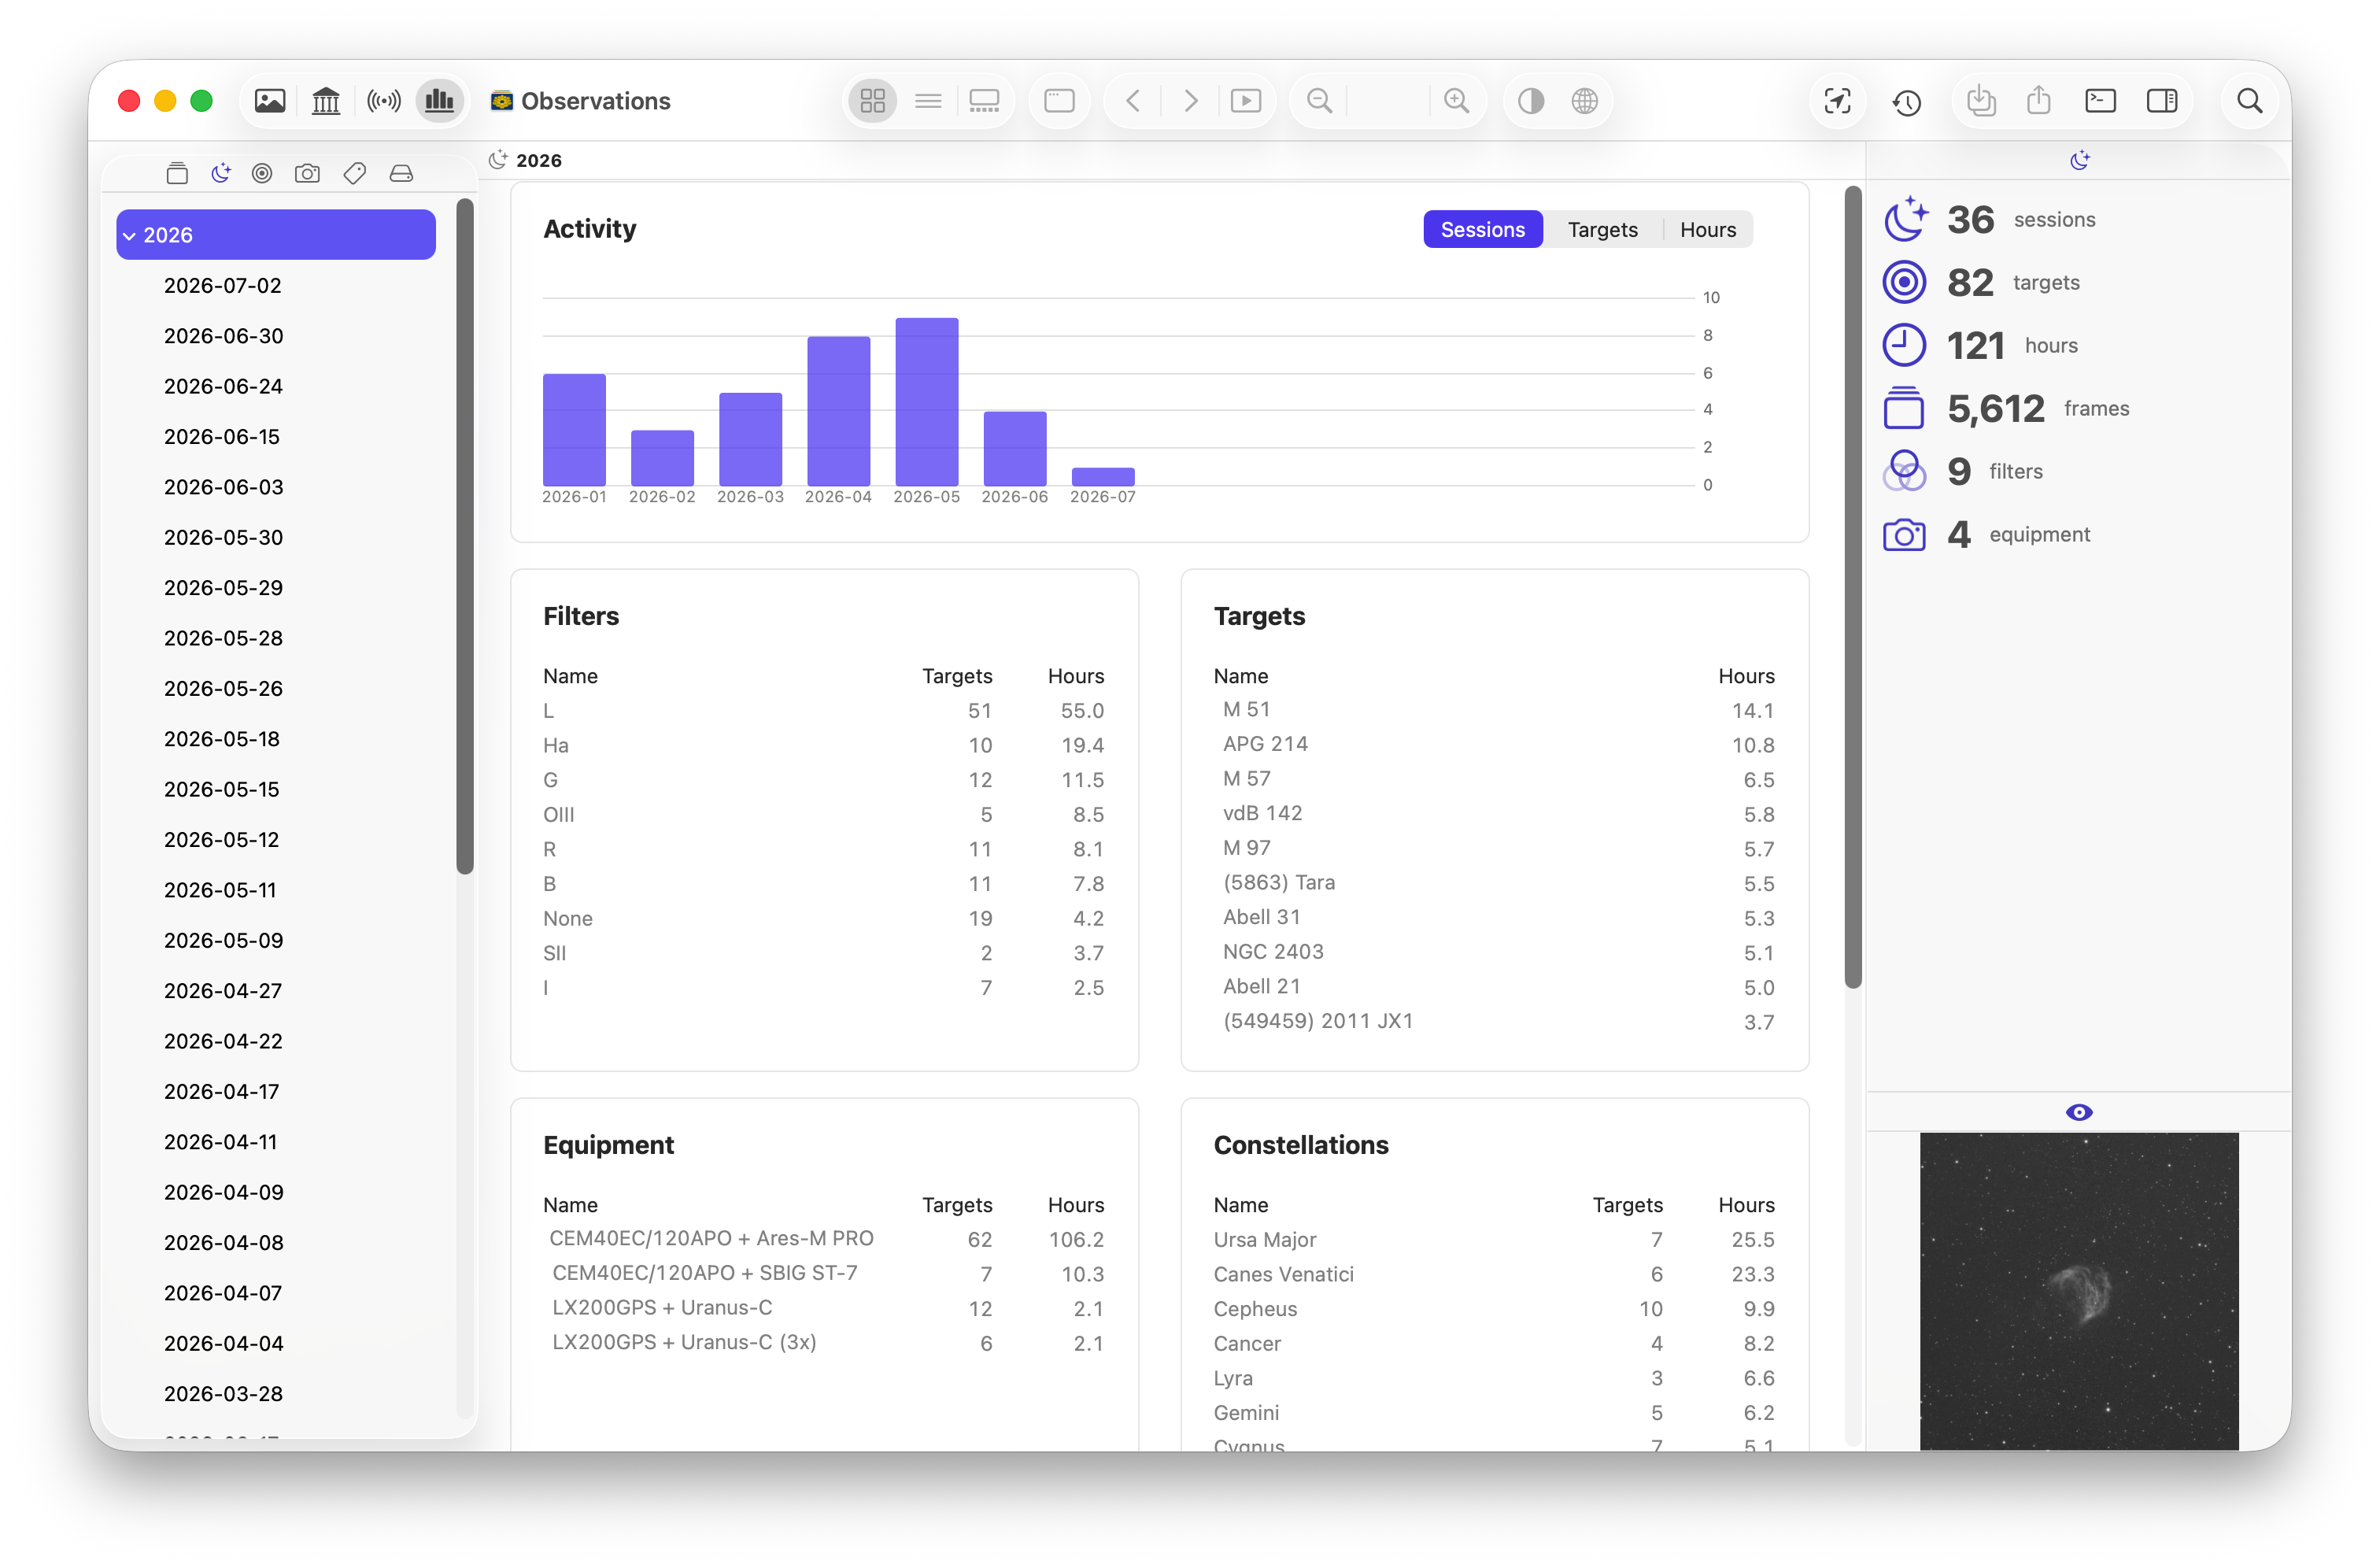Click the 5,612 frames statistic

(2006, 409)
